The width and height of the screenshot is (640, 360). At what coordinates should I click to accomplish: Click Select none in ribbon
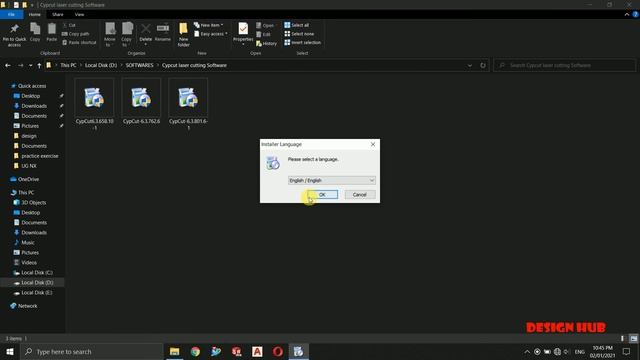click(299, 34)
